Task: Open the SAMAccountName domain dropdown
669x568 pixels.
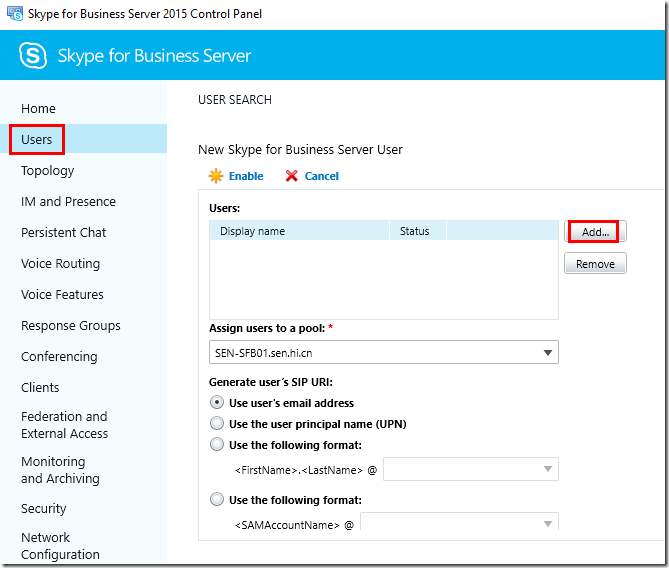Action: [x=459, y=522]
